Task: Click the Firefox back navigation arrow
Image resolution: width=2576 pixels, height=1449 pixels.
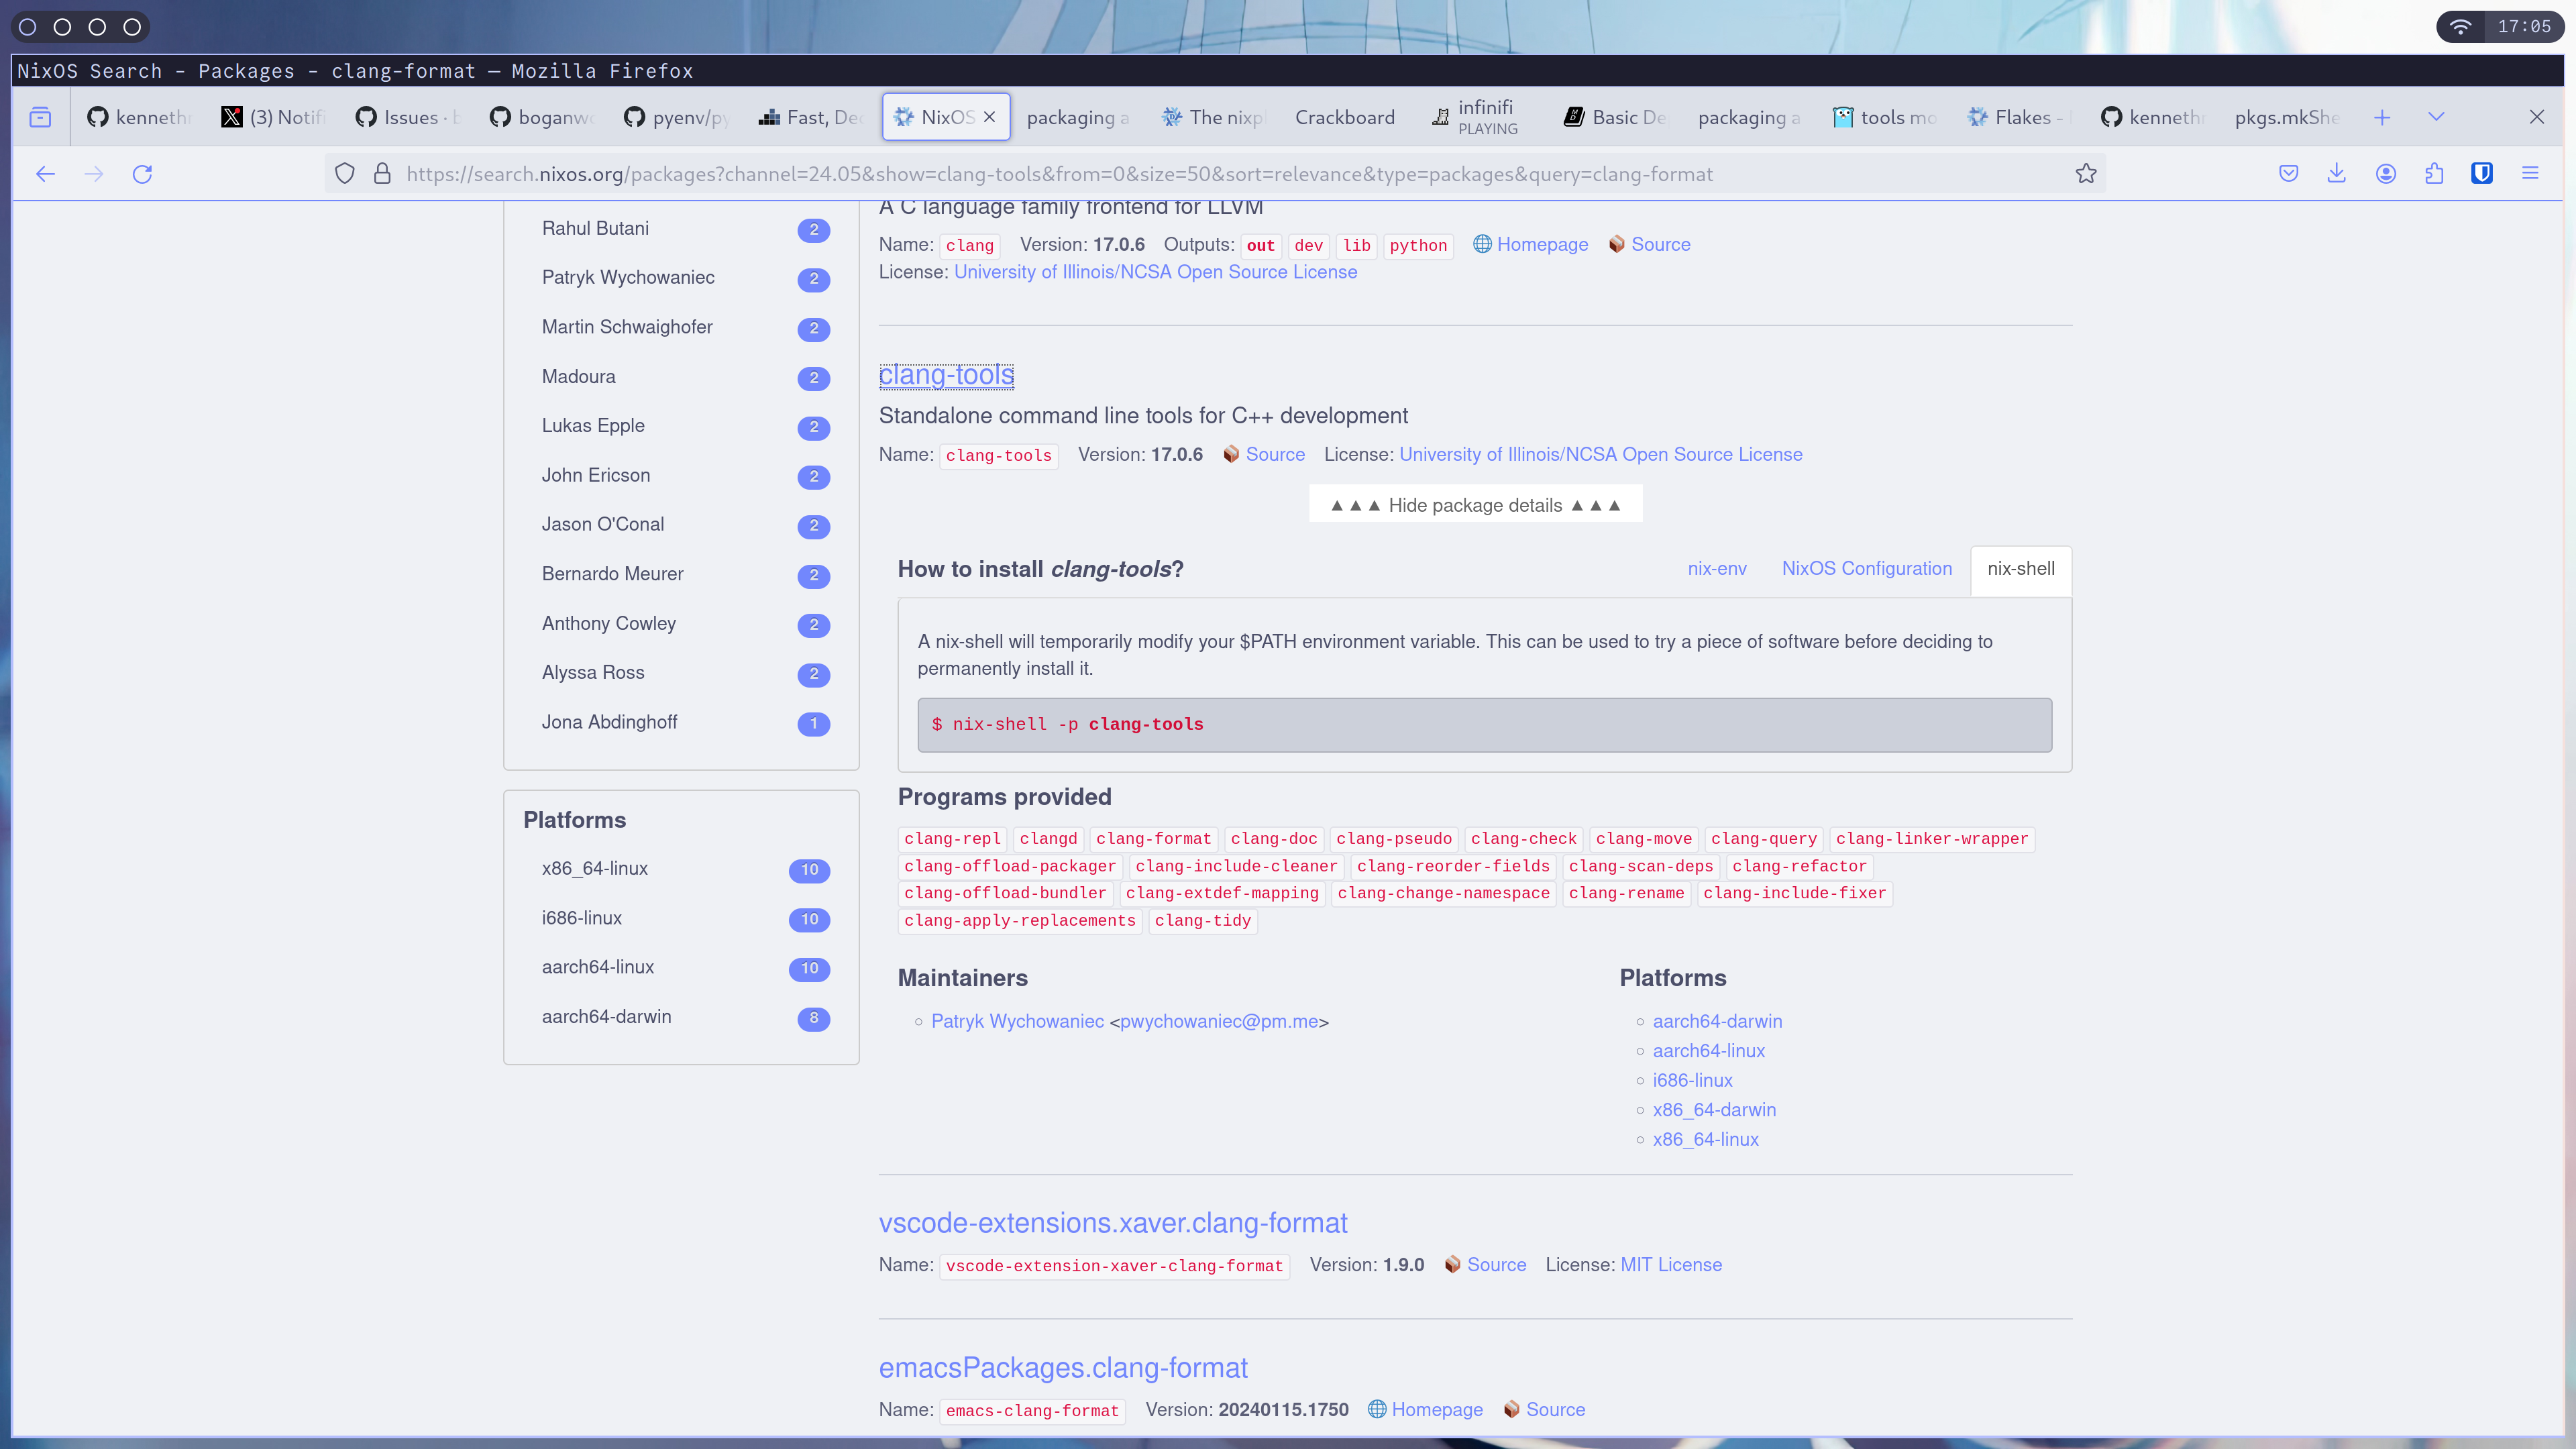Action: pos(44,172)
